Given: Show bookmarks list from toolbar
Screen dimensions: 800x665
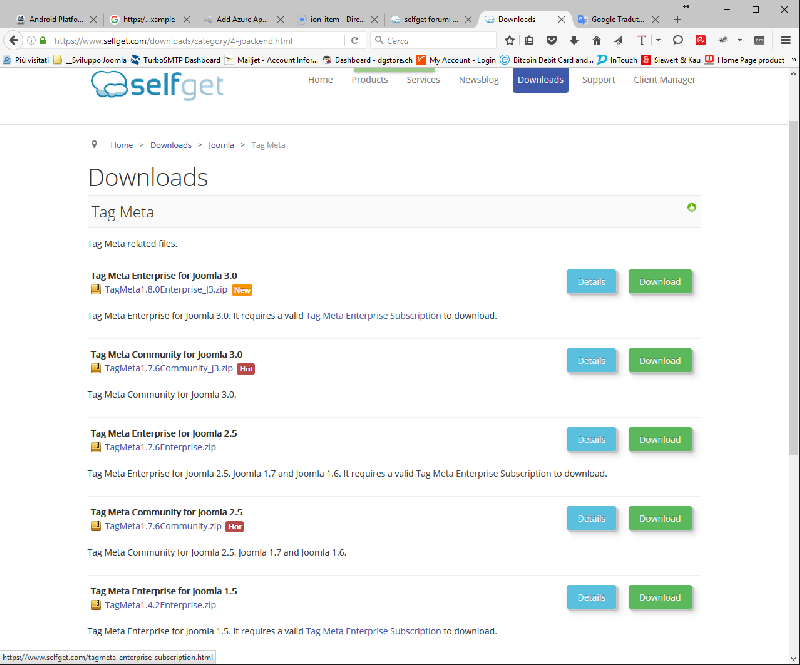Looking at the screenshot, I should coord(529,40).
